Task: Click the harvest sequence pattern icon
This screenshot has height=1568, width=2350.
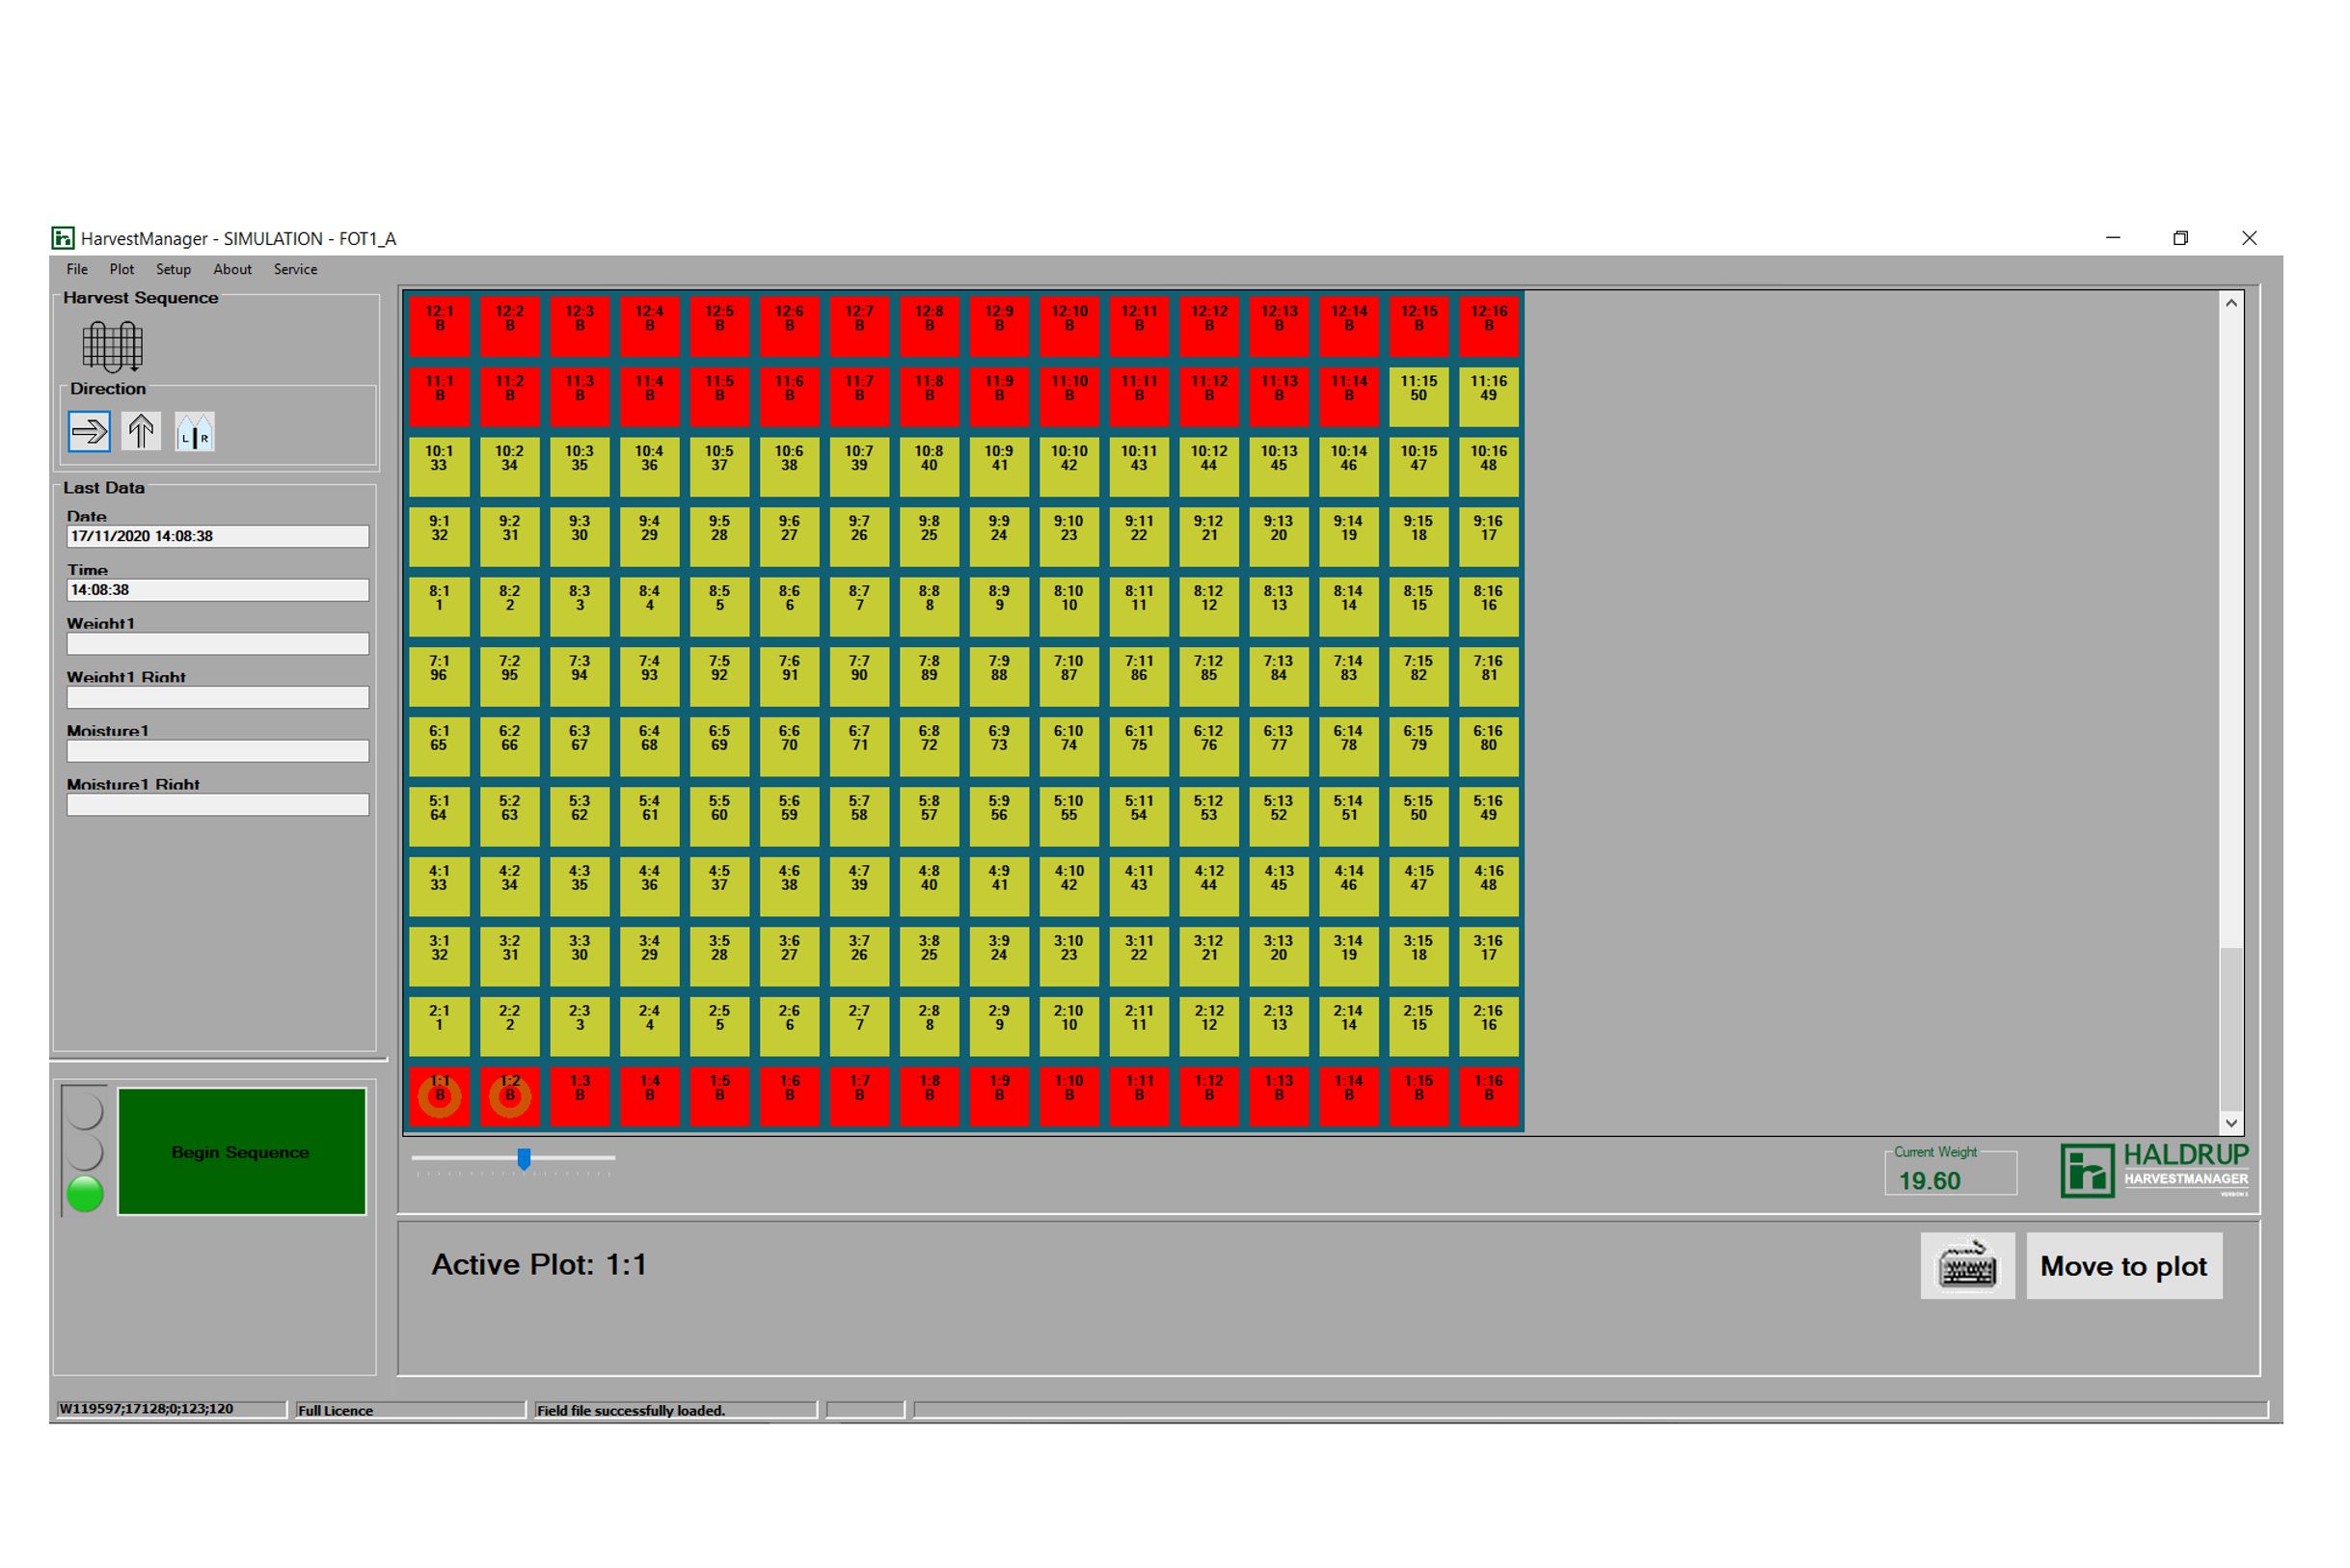Action: [112, 346]
